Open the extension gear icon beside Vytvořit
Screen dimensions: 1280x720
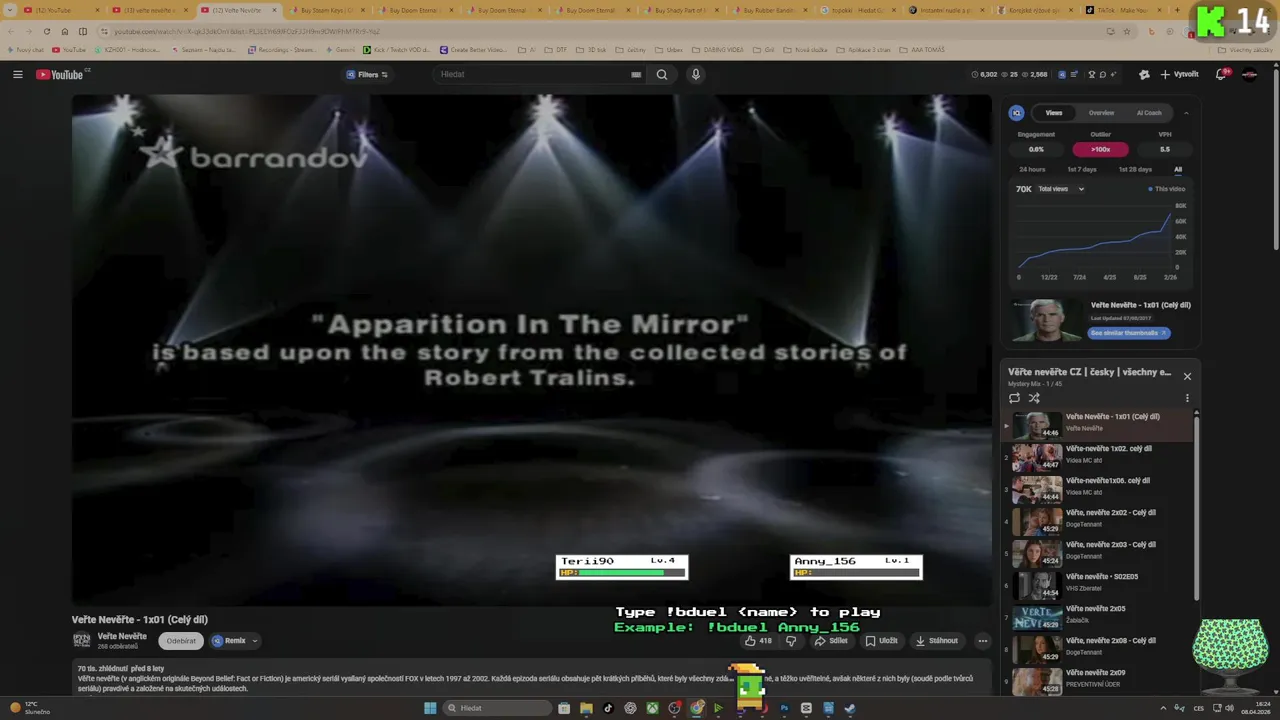point(1144,74)
